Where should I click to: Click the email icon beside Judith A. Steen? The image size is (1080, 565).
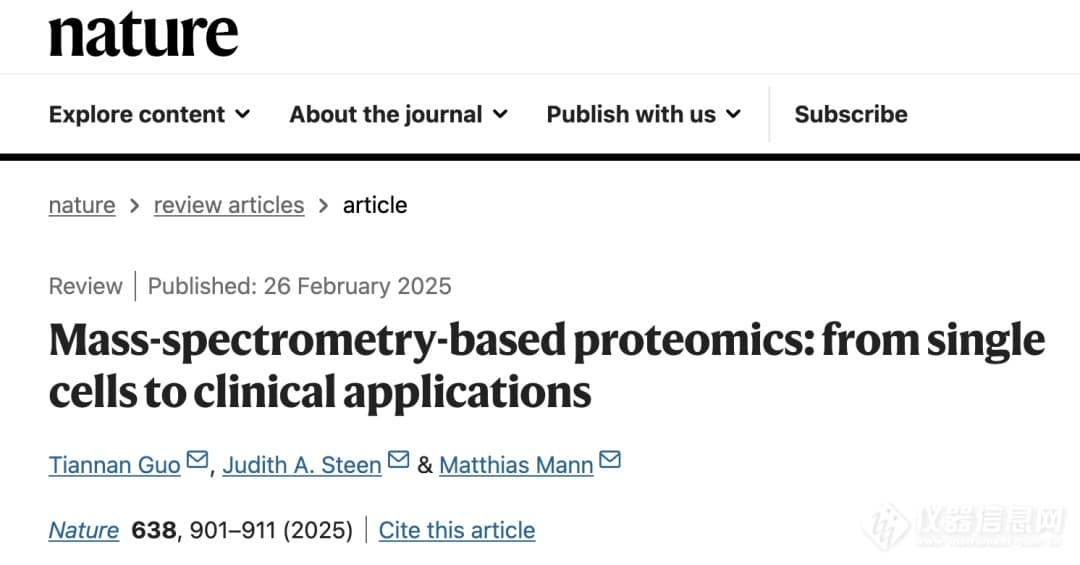pos(399,460)
